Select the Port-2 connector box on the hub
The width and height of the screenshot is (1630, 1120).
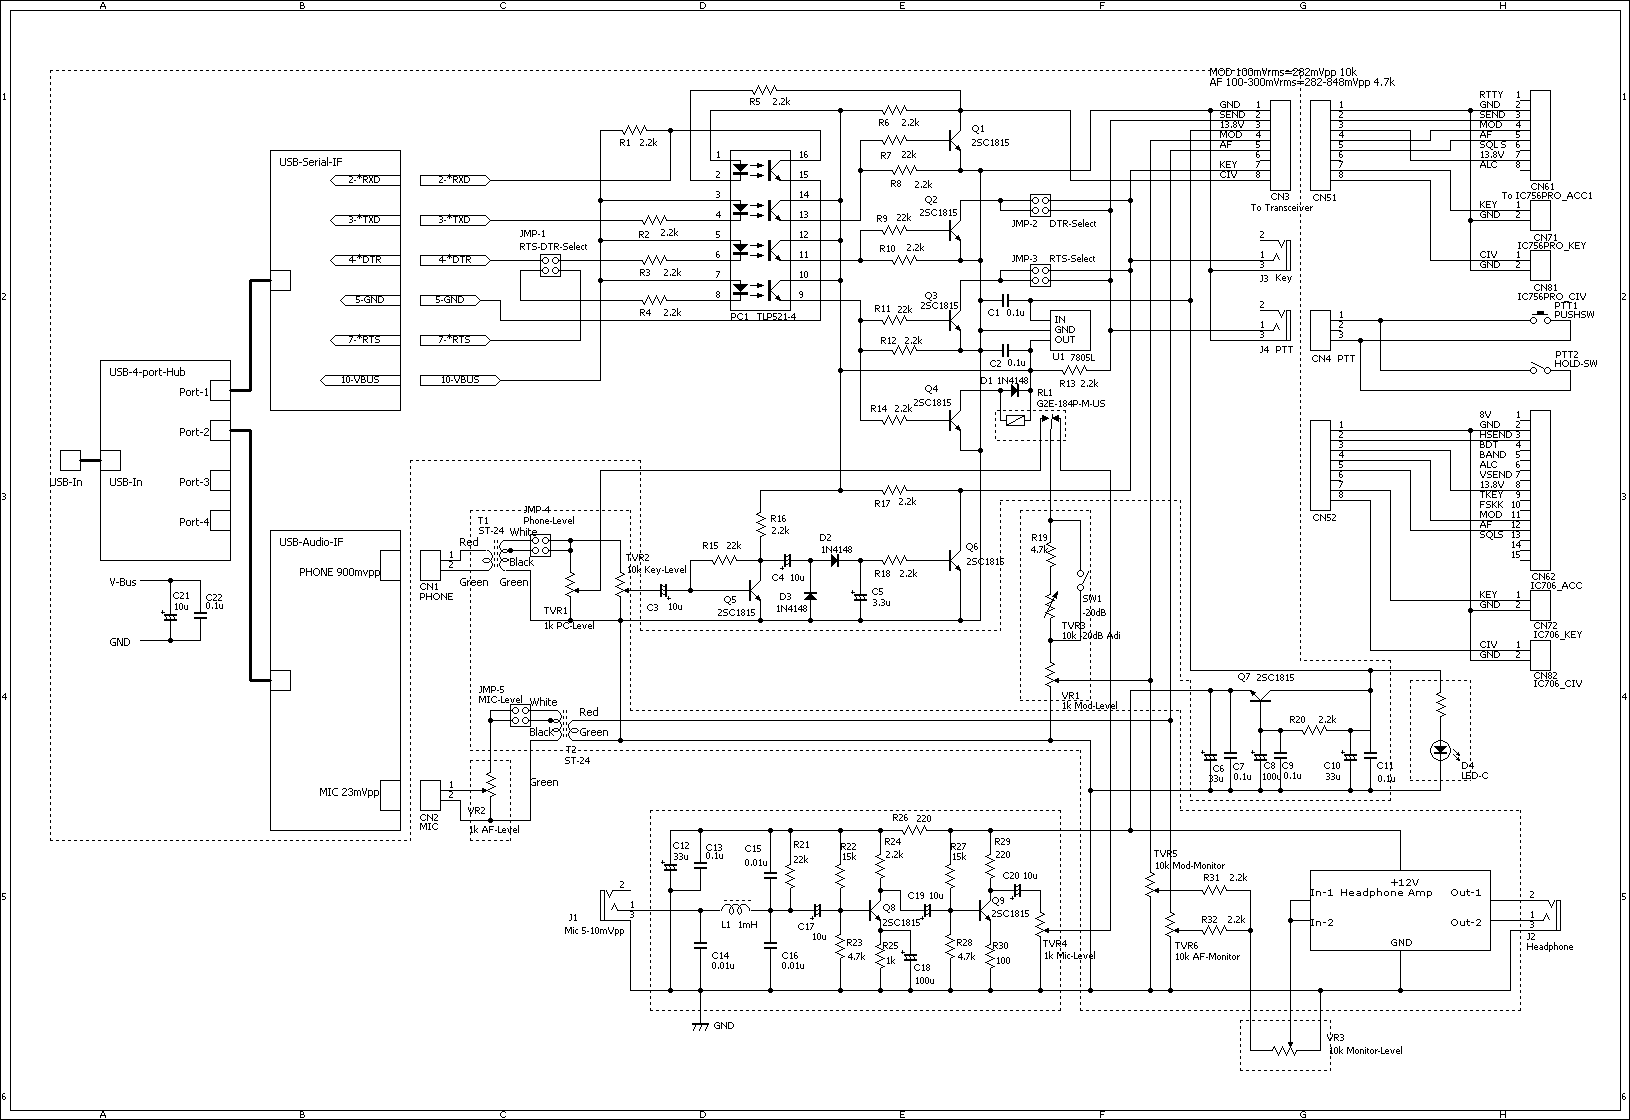(220, 431)
